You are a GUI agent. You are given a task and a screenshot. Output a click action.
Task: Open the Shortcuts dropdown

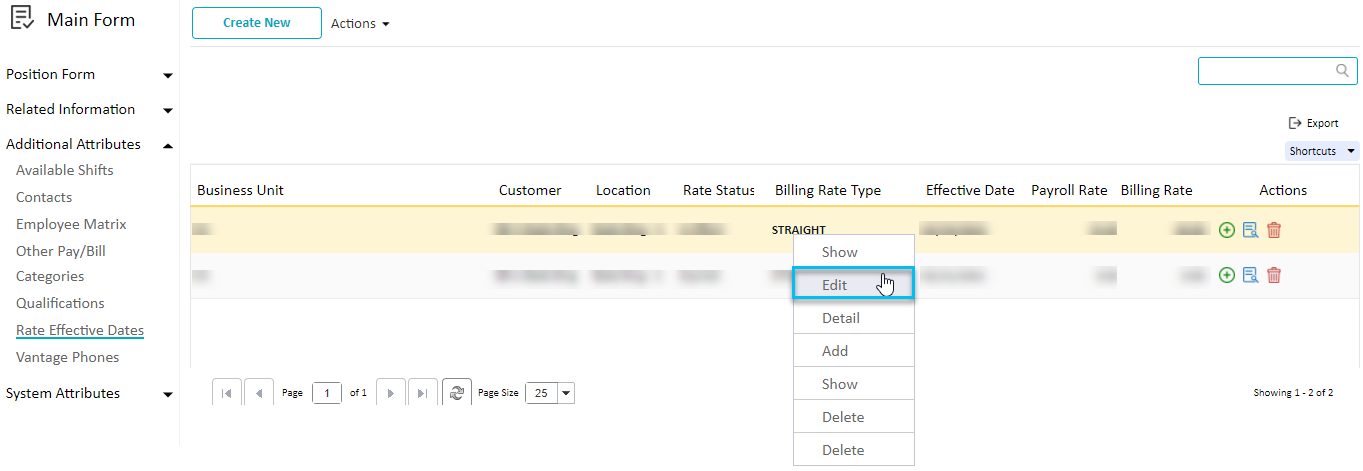pyautogui.click(x=1322, y=151)
